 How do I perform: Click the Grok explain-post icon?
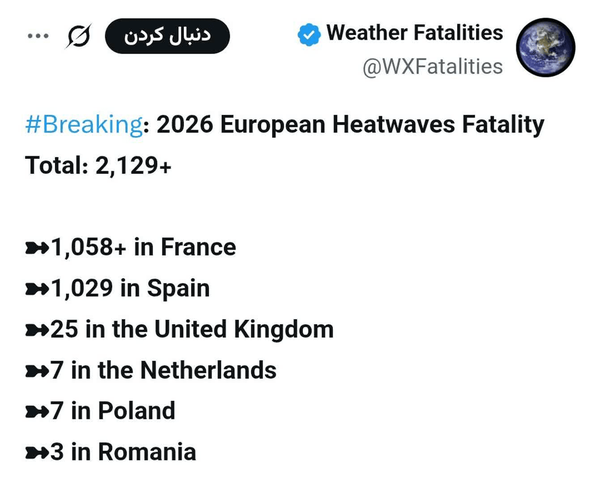[79, 36]
